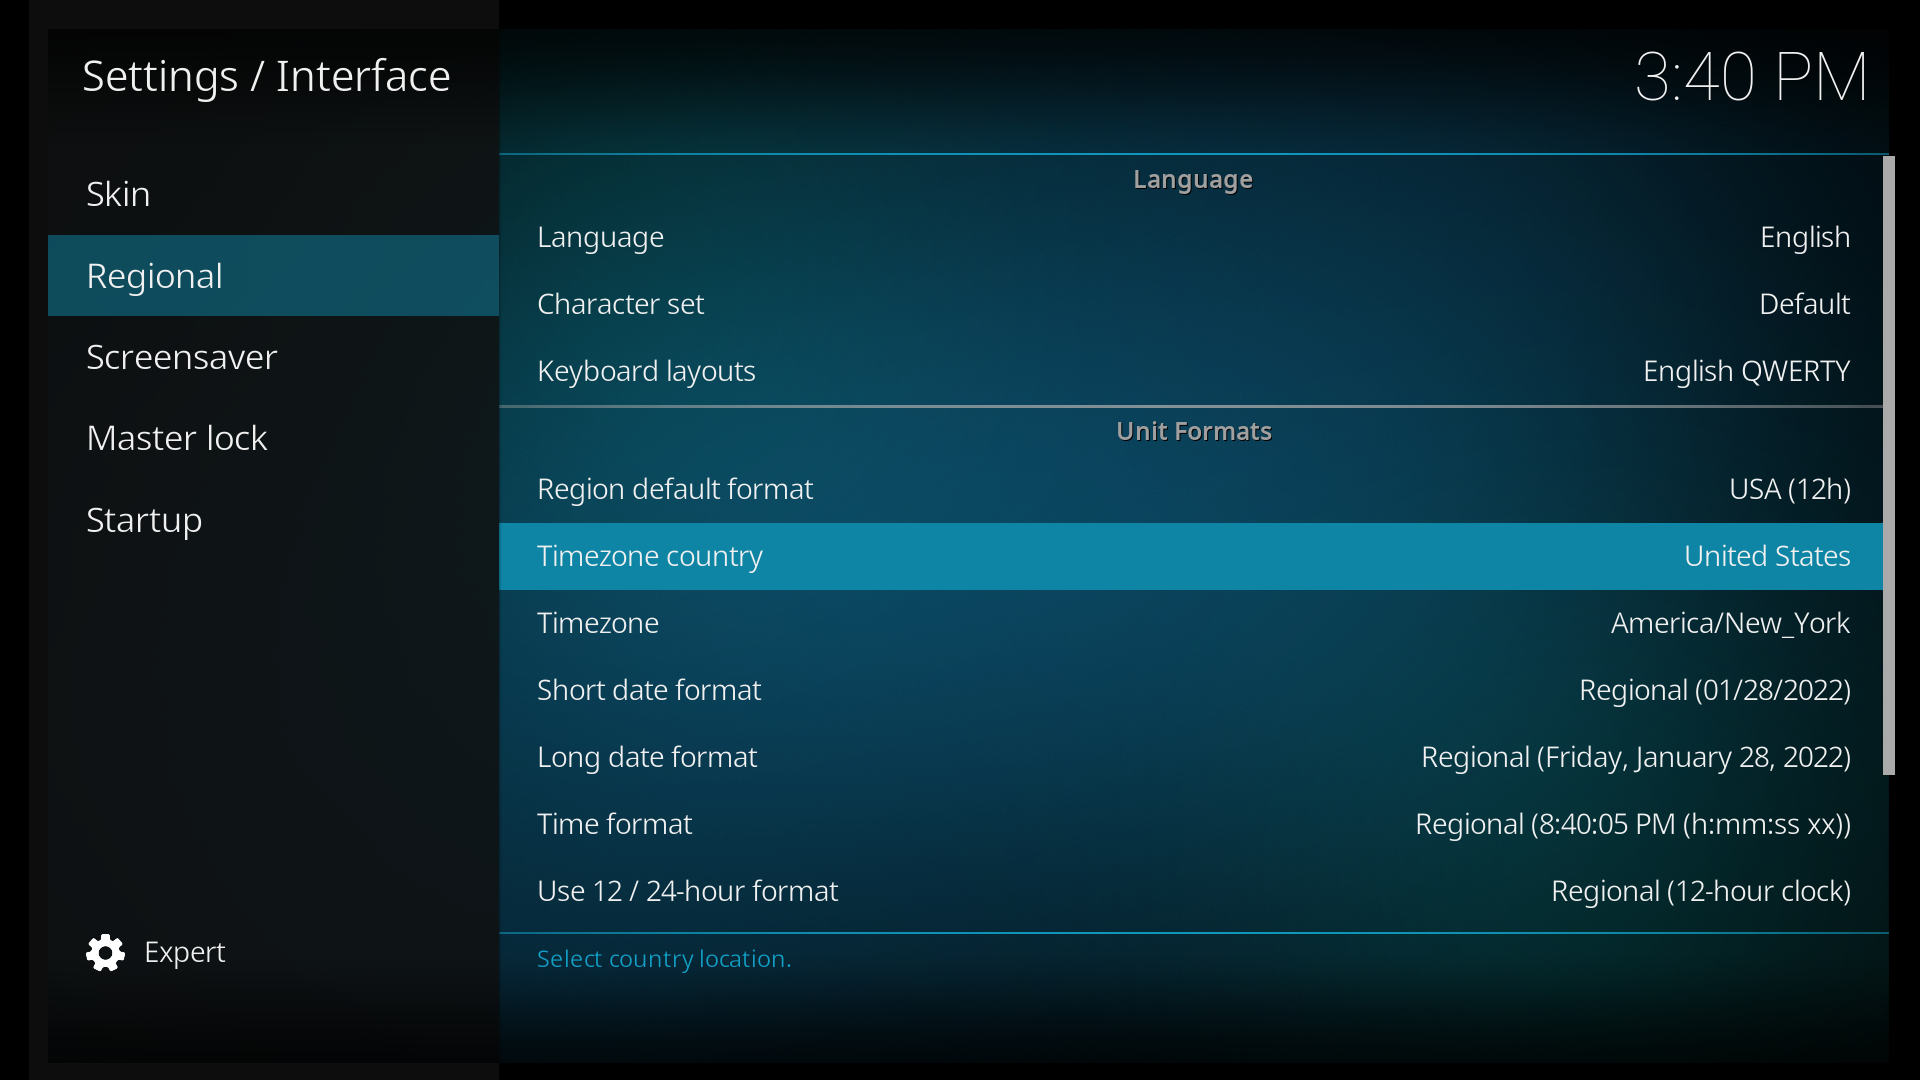Open the Timezone America/New_York setting
The image size is (1920, 1080).
(1192, 622)
